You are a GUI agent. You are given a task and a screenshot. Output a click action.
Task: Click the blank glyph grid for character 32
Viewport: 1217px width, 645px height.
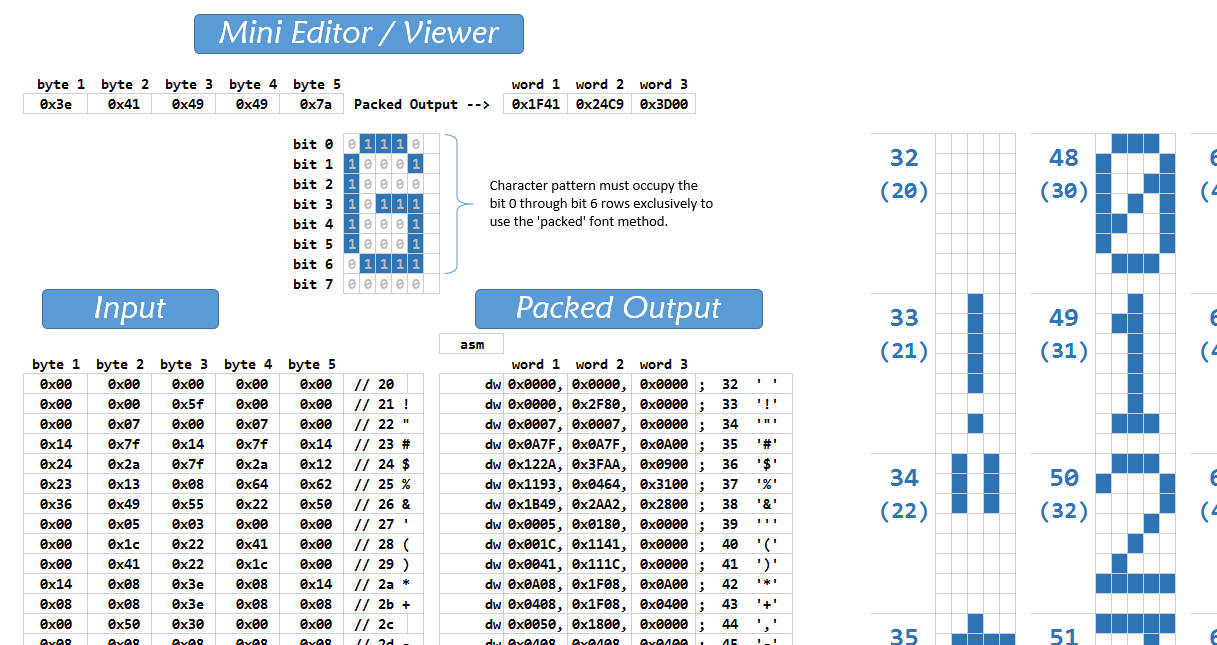975,204
